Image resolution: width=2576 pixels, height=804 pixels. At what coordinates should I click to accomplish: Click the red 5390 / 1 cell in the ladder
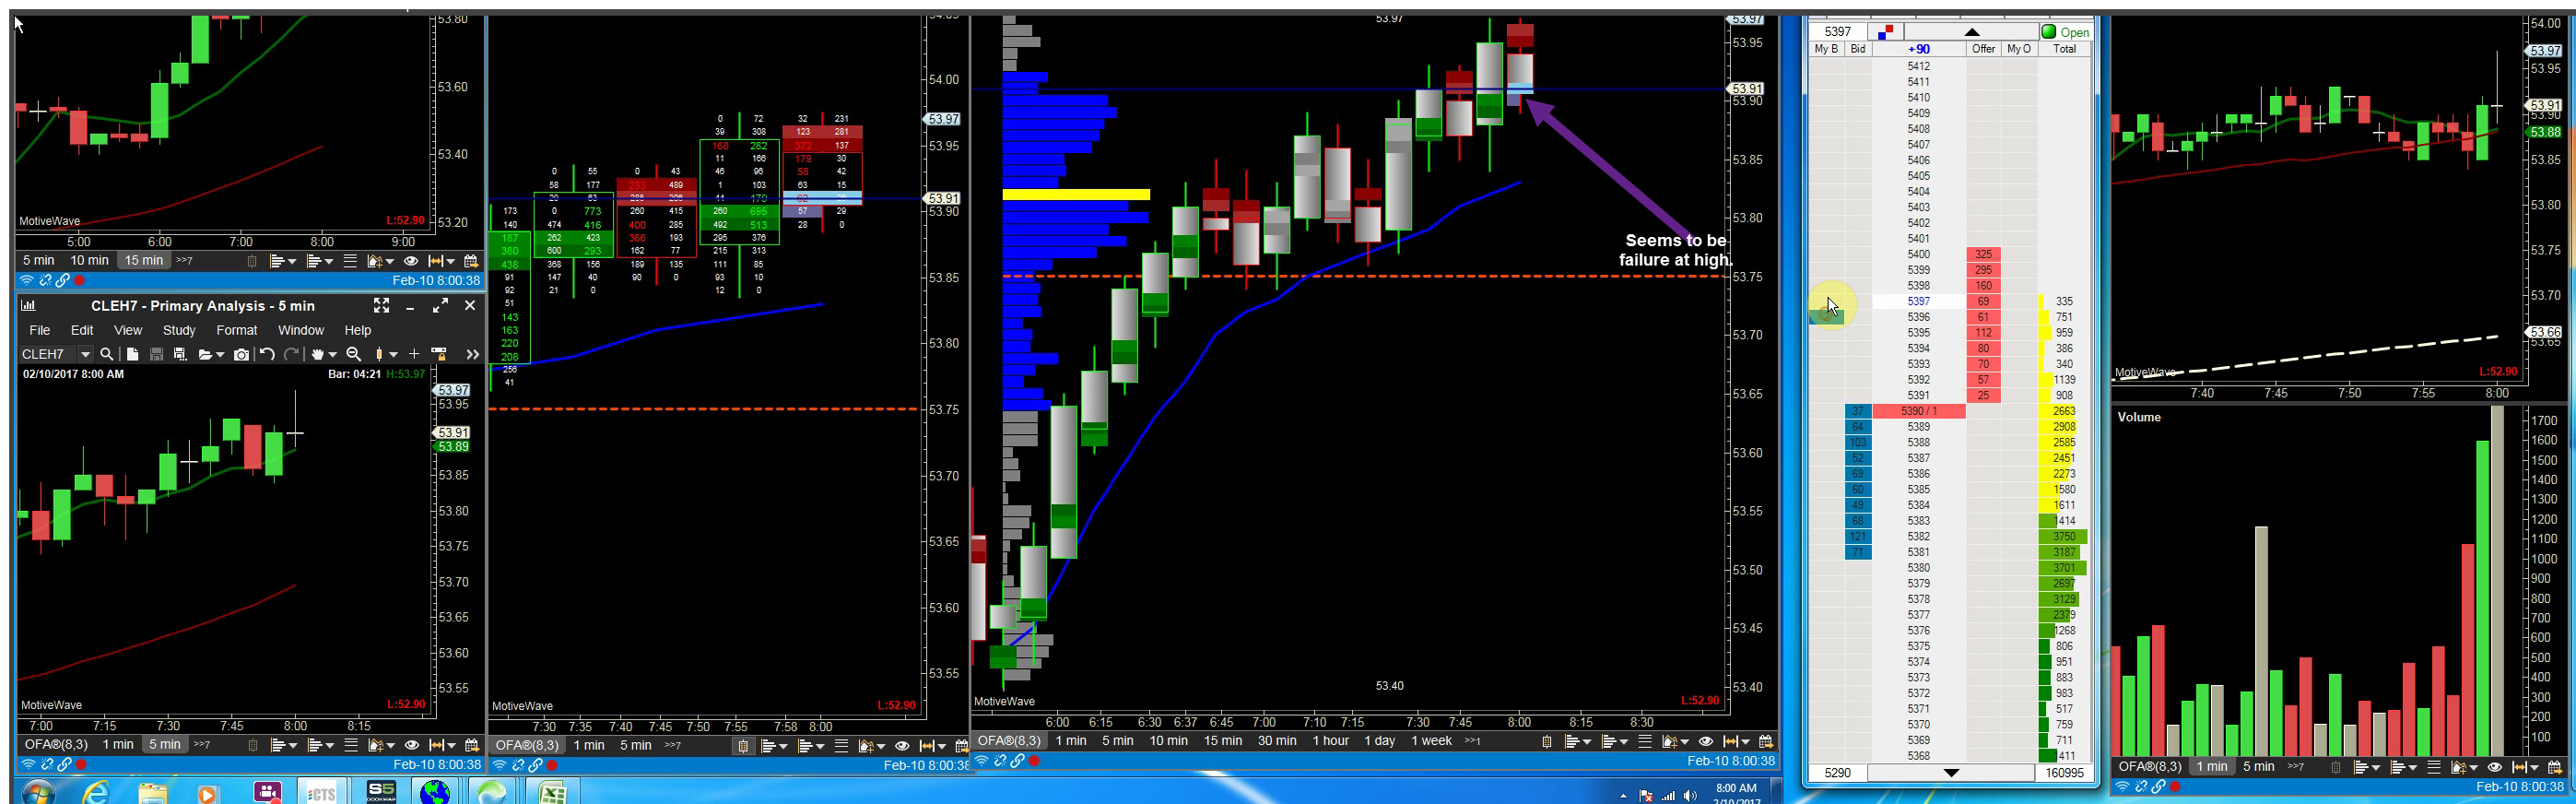1919,411
